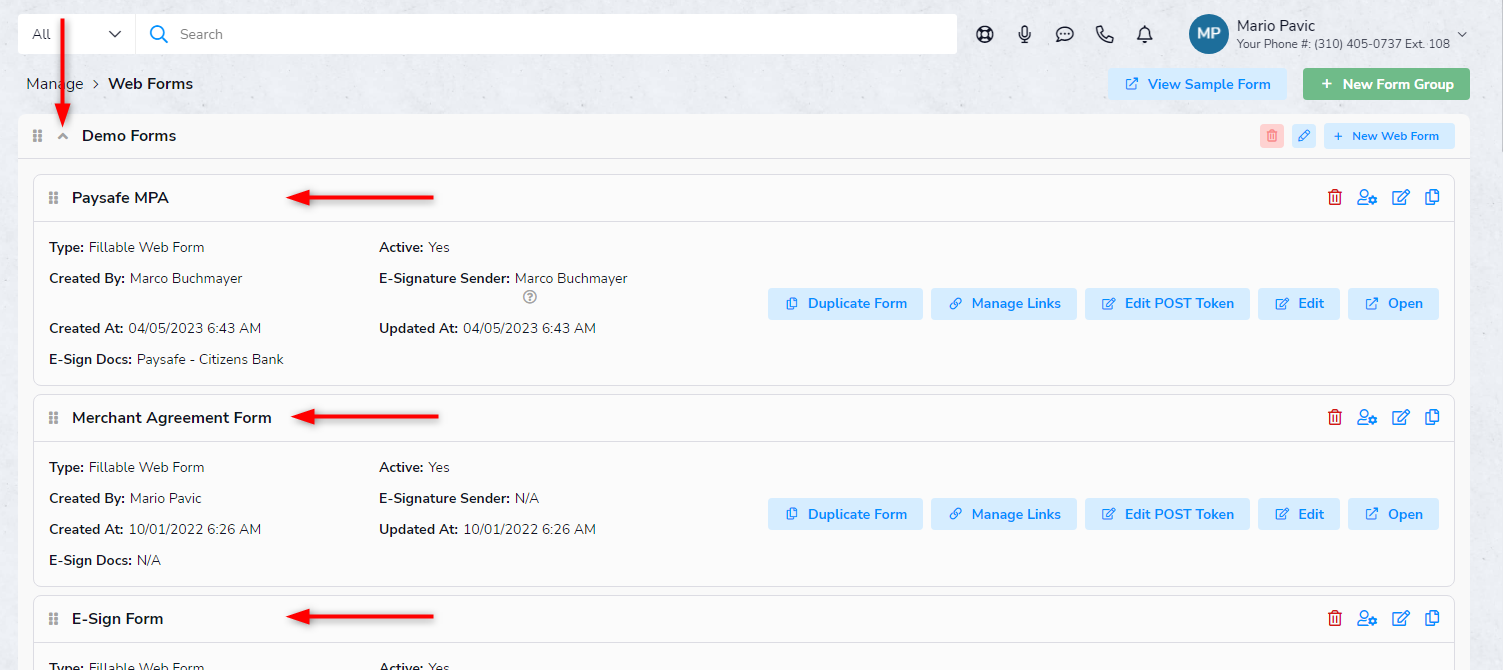Click Open button for Merchant Agreement Form
1503x670 pixels.
pyautogui.click(x=1393, y=514)
